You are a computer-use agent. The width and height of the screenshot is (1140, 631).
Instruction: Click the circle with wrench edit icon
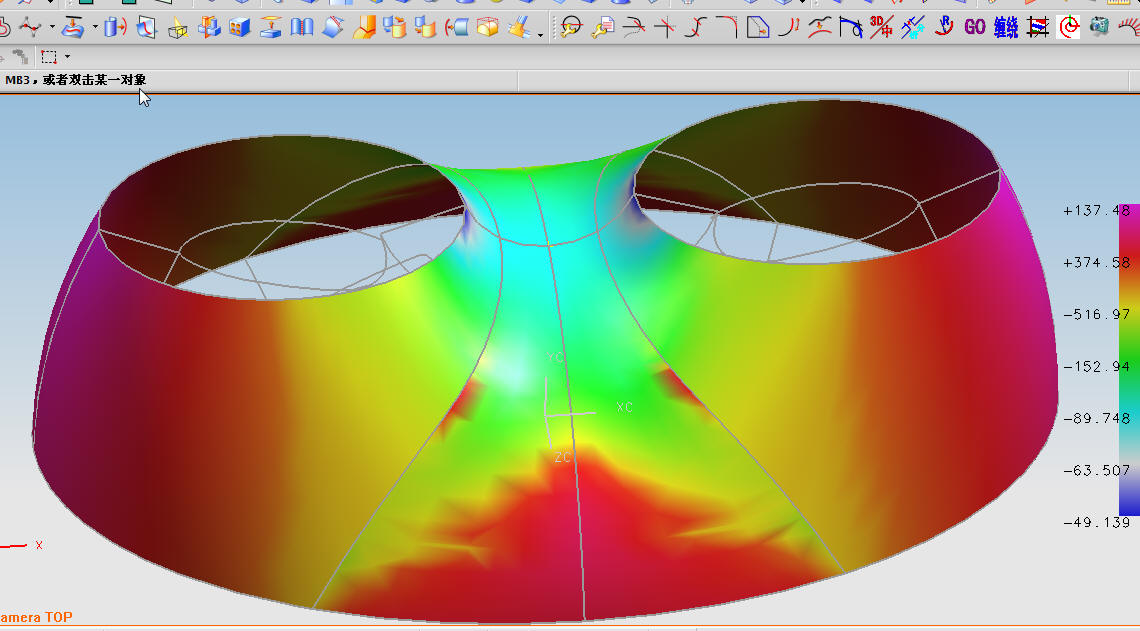[x=572, y=28]
